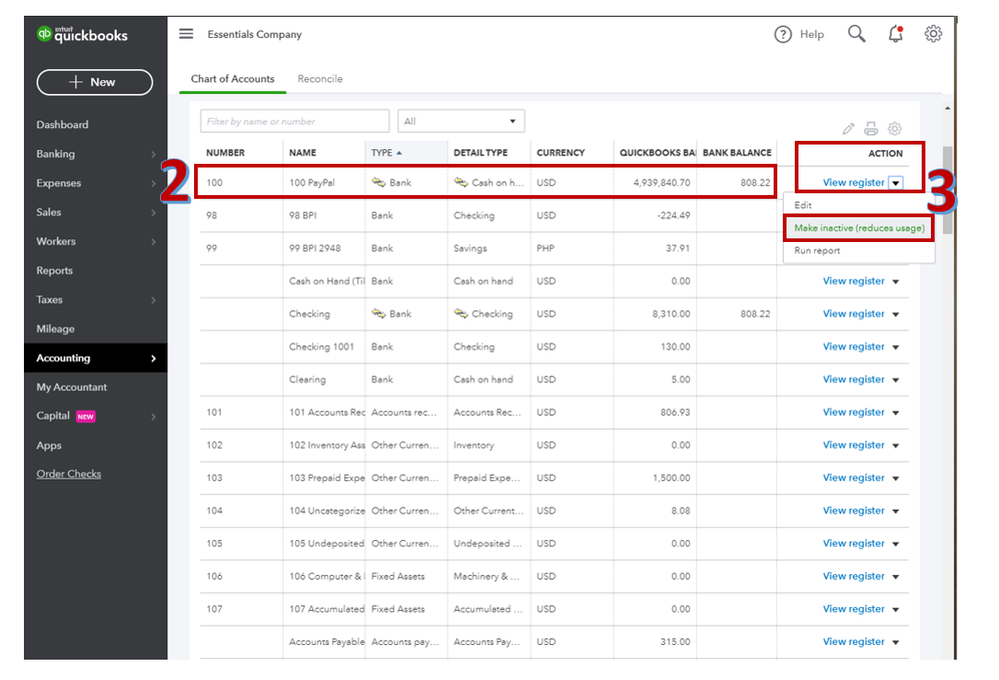Click the CURRENCY column header
999x680 pixels.
(561, 153)
